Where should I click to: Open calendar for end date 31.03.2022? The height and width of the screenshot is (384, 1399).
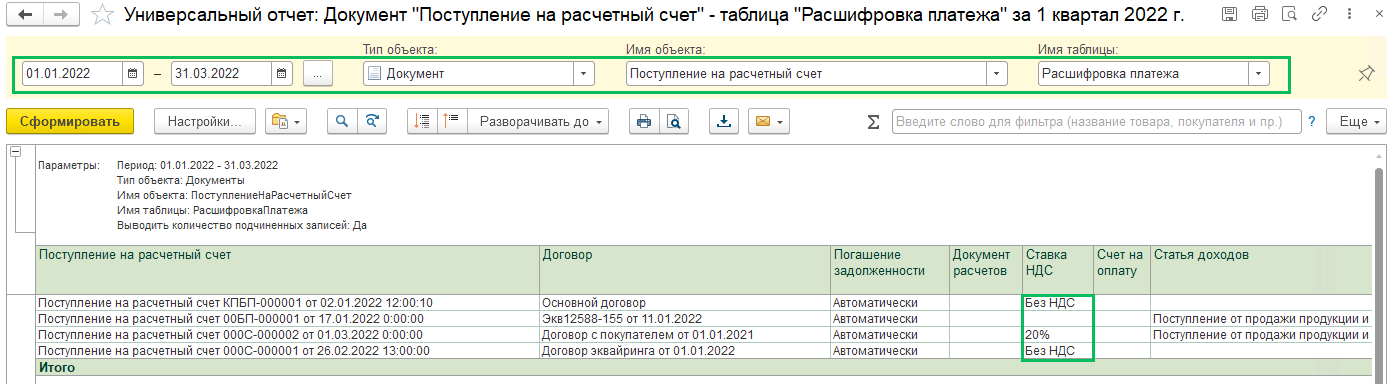(x=282, y=73)
